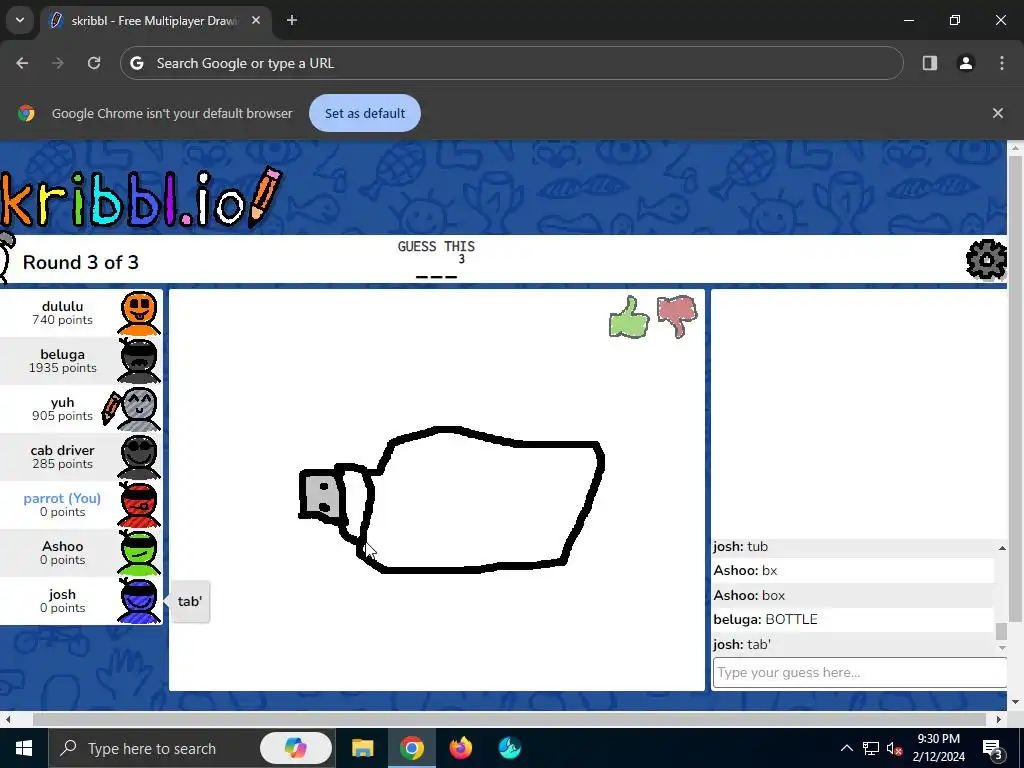Click Ashoo's name in player list

pyautogui.click(x=63, y=546)
